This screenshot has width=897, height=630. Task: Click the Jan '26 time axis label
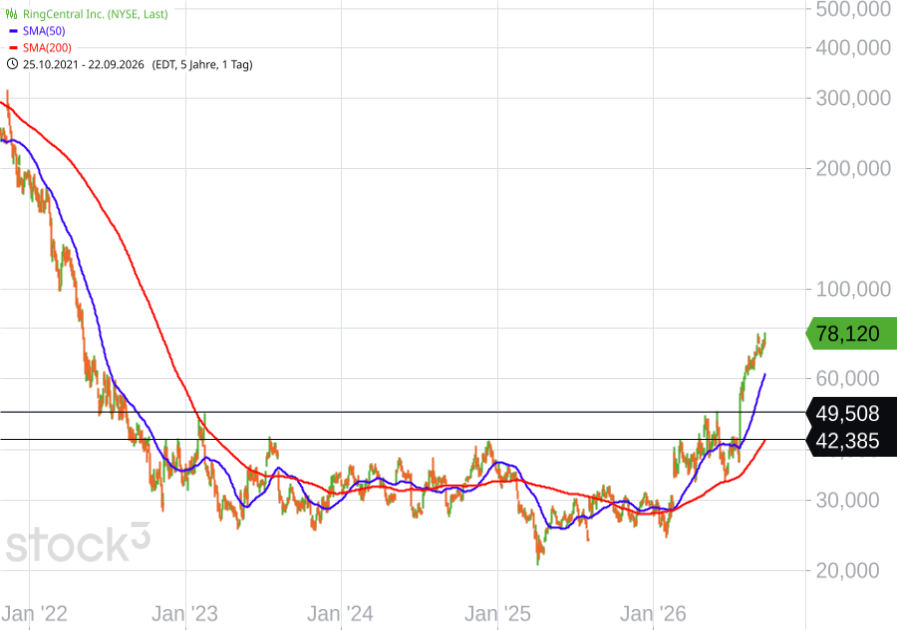click(x=653, y=614)
